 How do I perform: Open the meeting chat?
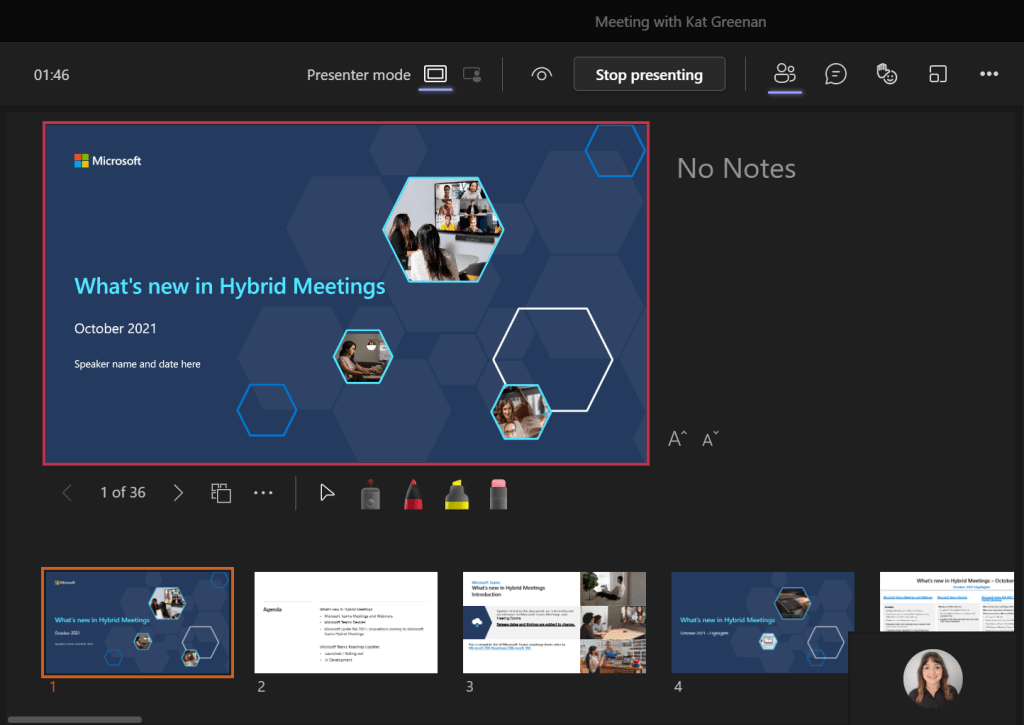coord(836,73)
